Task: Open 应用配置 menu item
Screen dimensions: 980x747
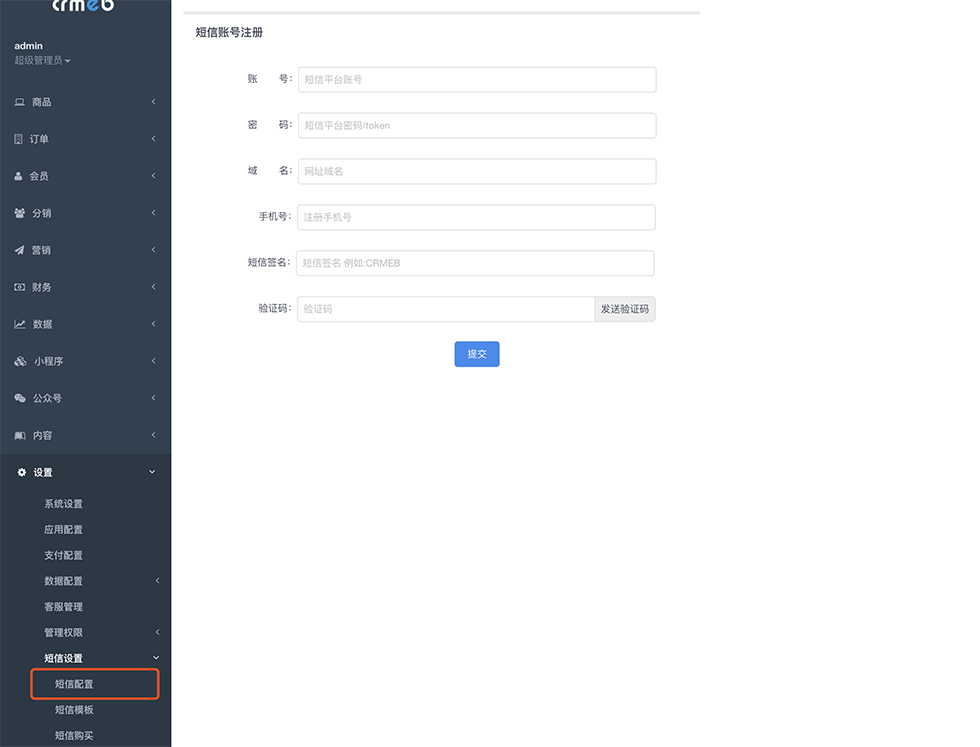Action: 63,529
